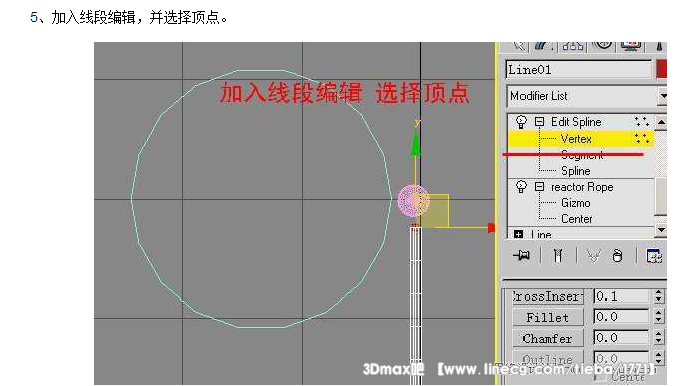Click the Outline button
684x386 pixels.
(x=547, y=359)
